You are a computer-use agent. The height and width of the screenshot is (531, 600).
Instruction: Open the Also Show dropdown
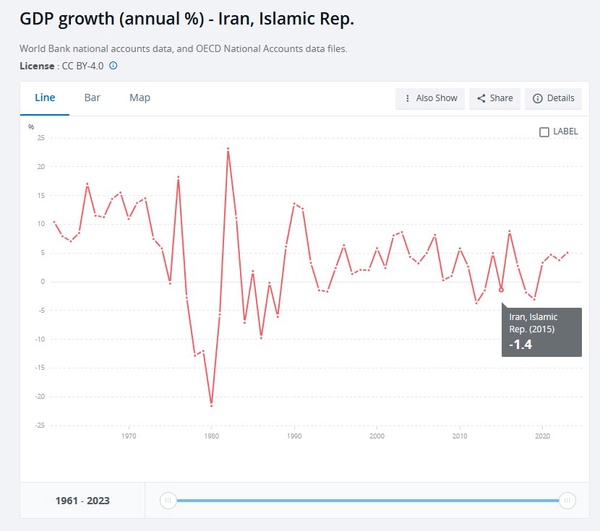pos(430,98)
